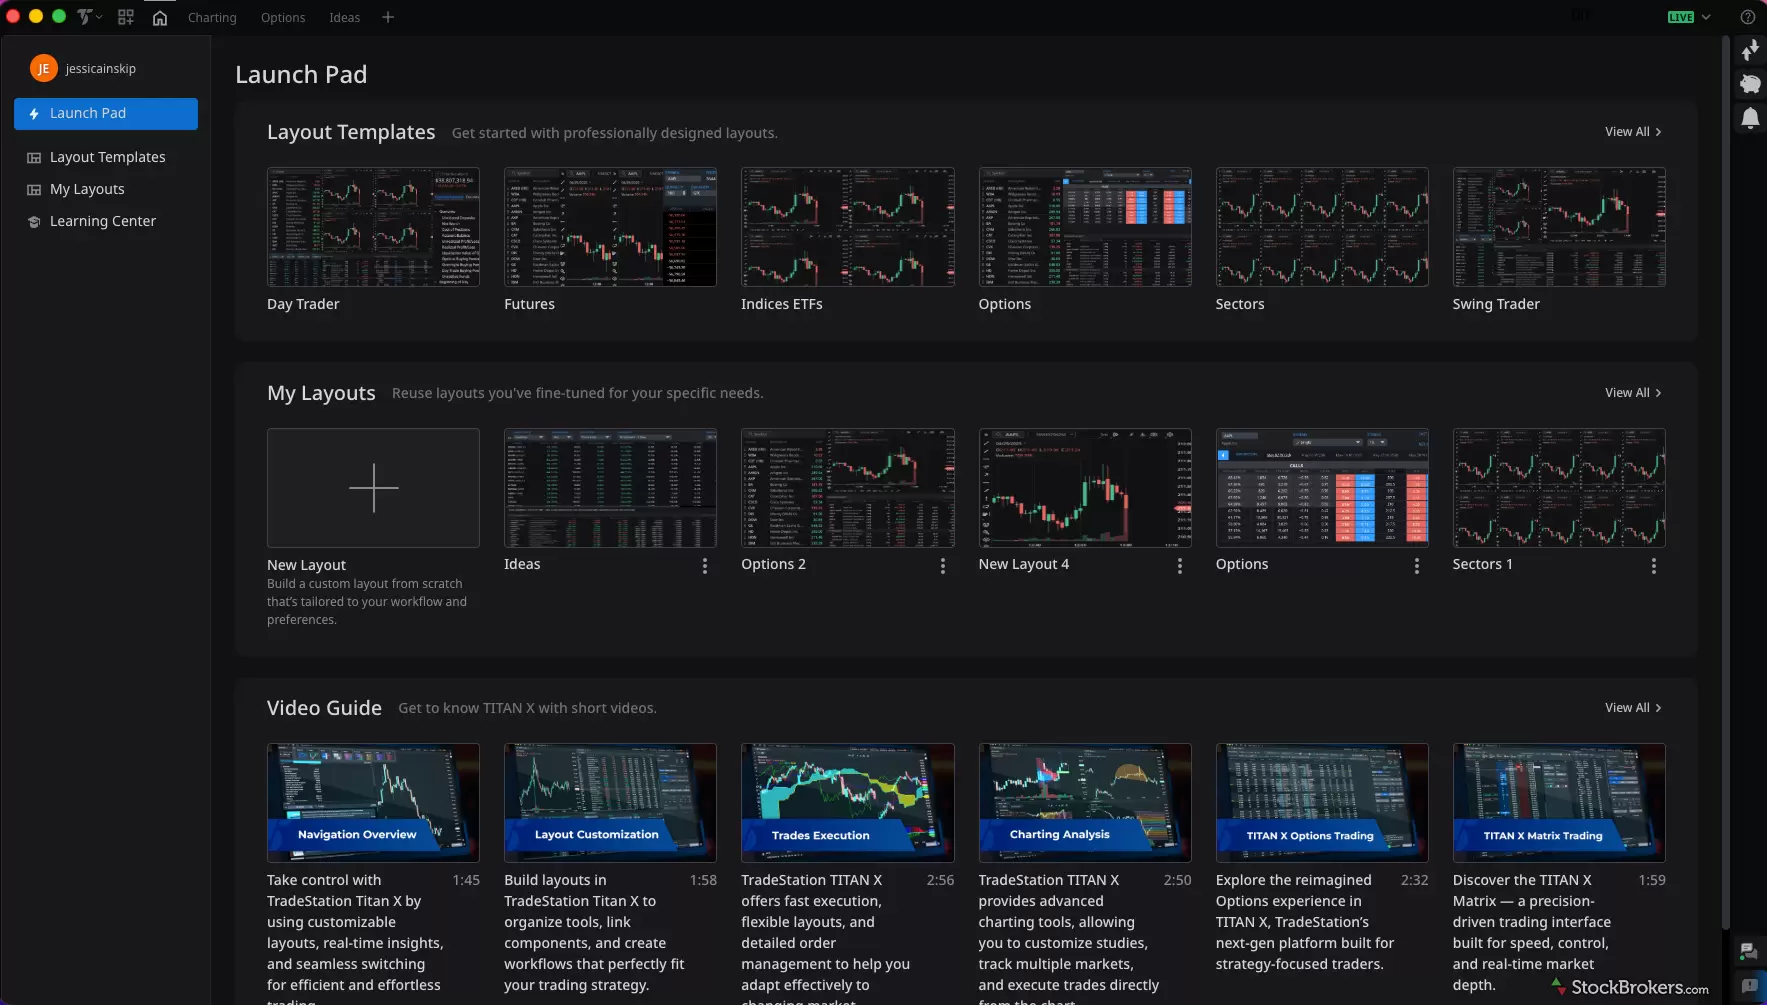1767x1005 pixels.
Task: Open the notifications bell icon
Action: (1750, 118)
